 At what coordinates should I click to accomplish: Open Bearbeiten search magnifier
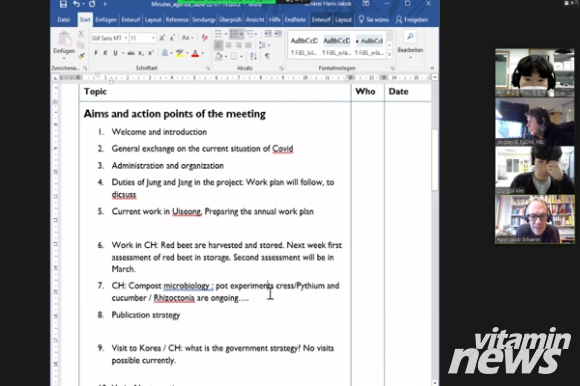pyautogui.click(x=410, y=37)
